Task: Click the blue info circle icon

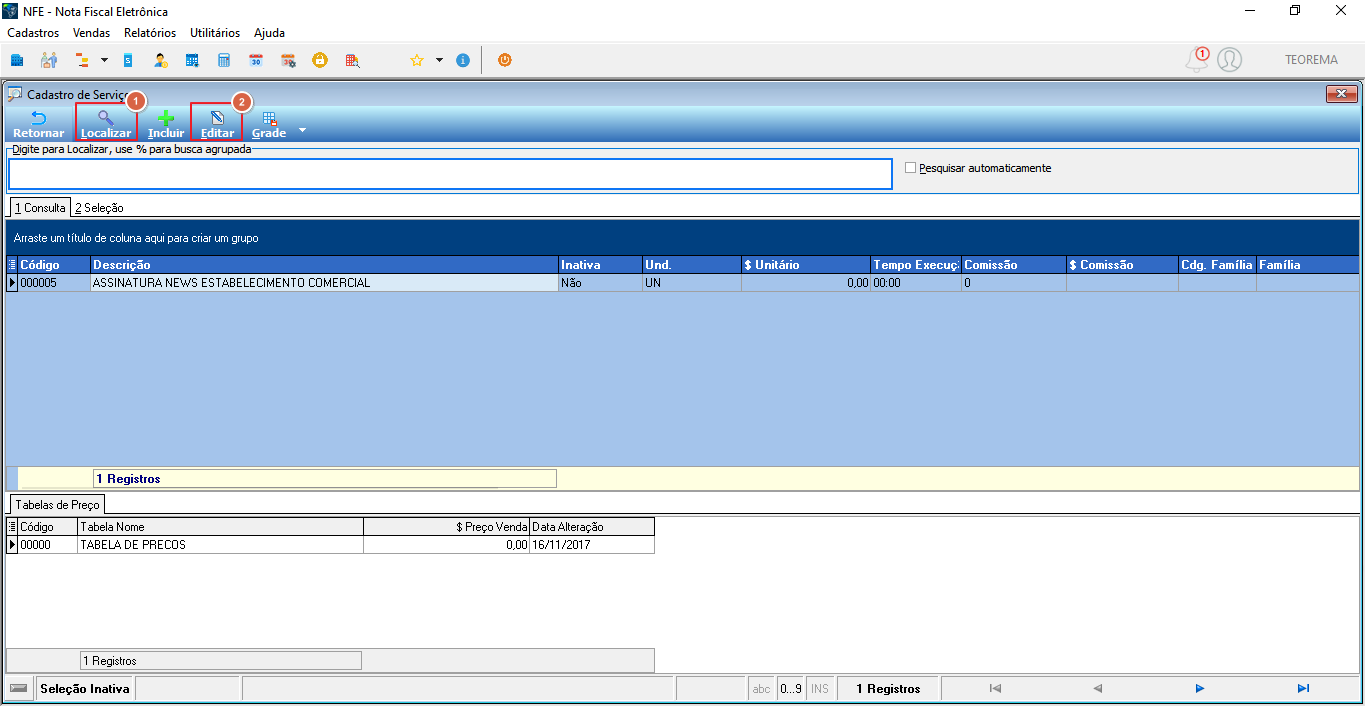Action: click(463, 60)
